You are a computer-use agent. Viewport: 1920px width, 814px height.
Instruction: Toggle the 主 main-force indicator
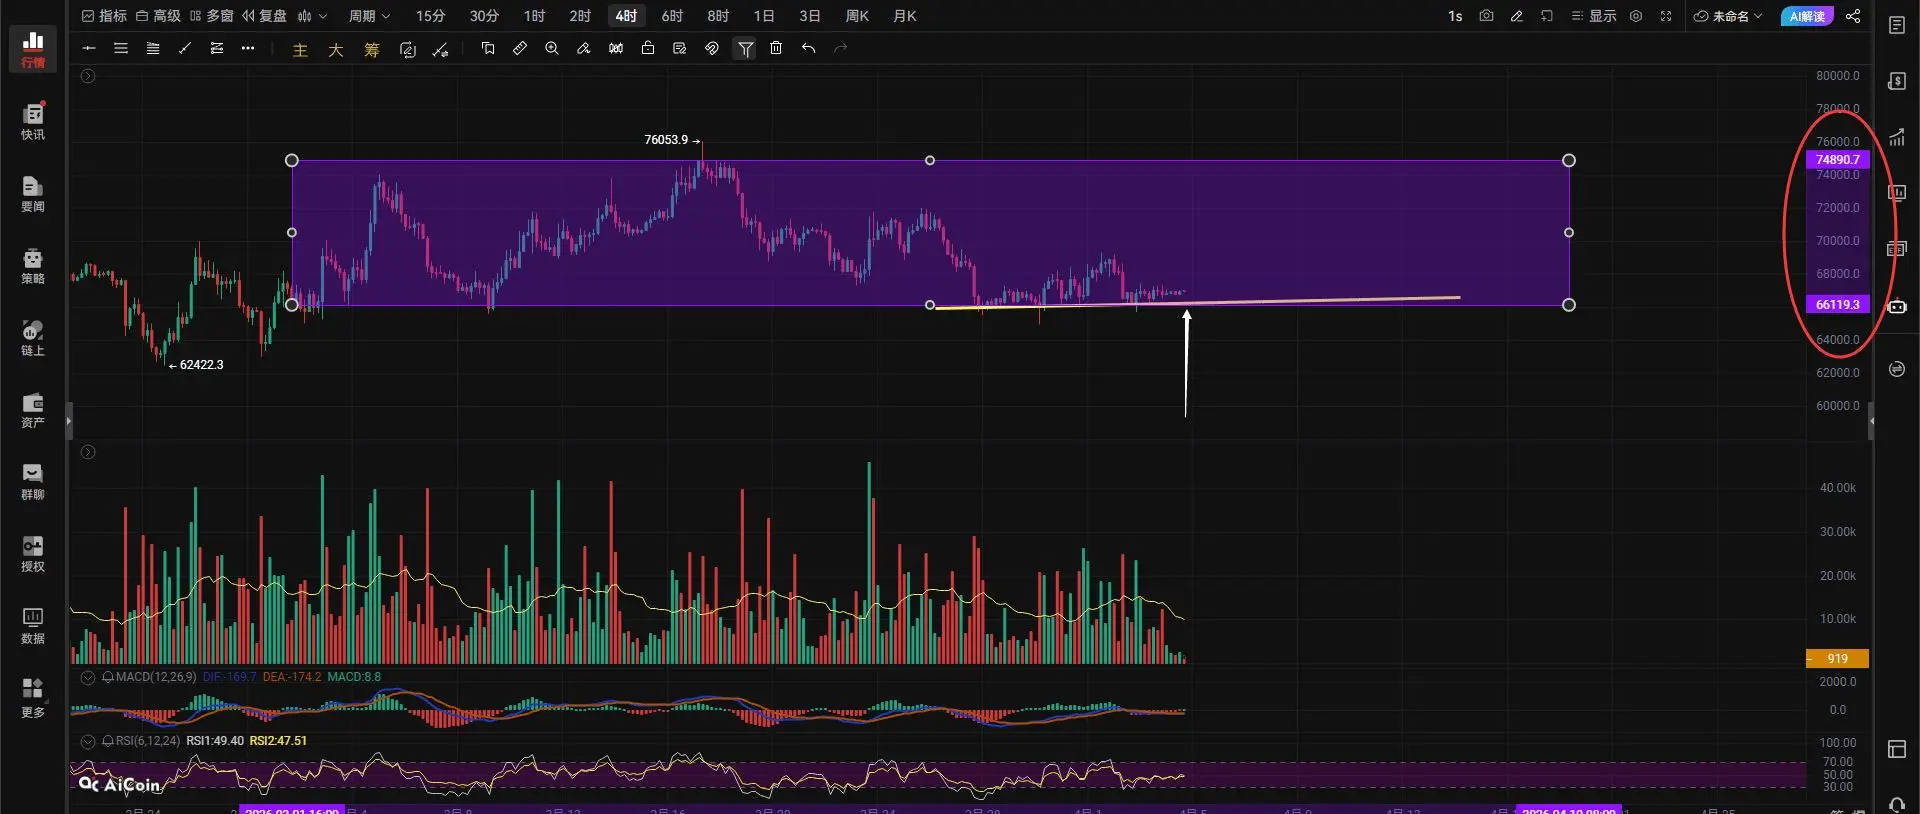click(300, 49)
